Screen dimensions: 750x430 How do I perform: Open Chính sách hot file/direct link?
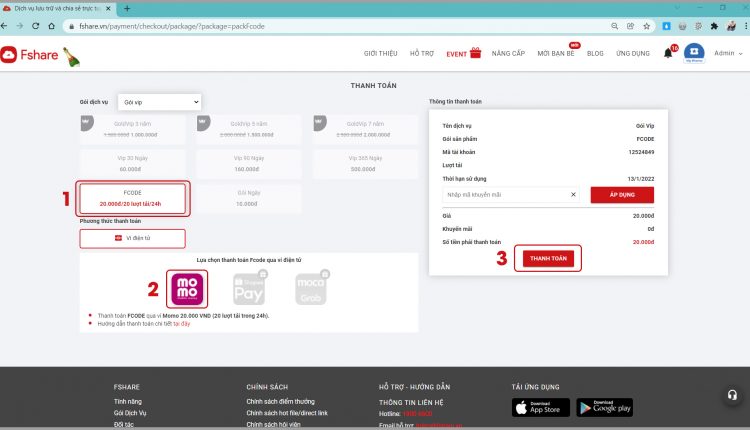[287, 413]
